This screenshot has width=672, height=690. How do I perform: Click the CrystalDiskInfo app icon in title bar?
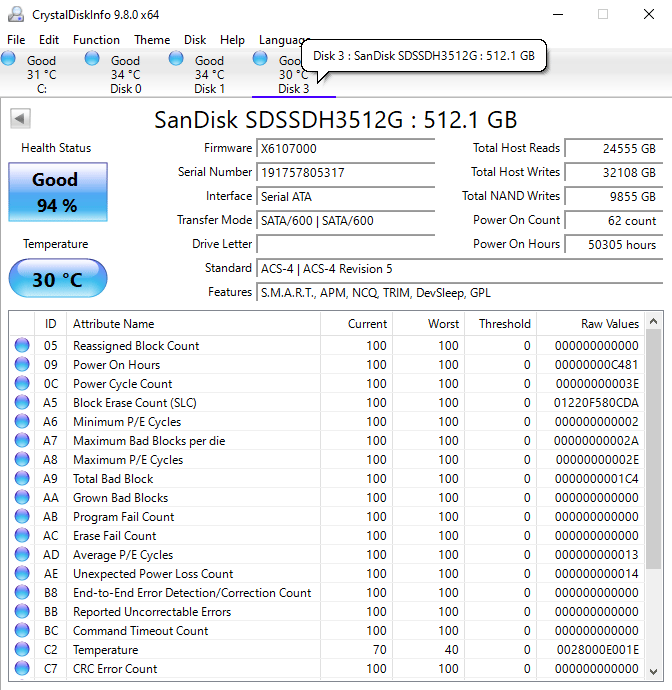pos(16,14)
